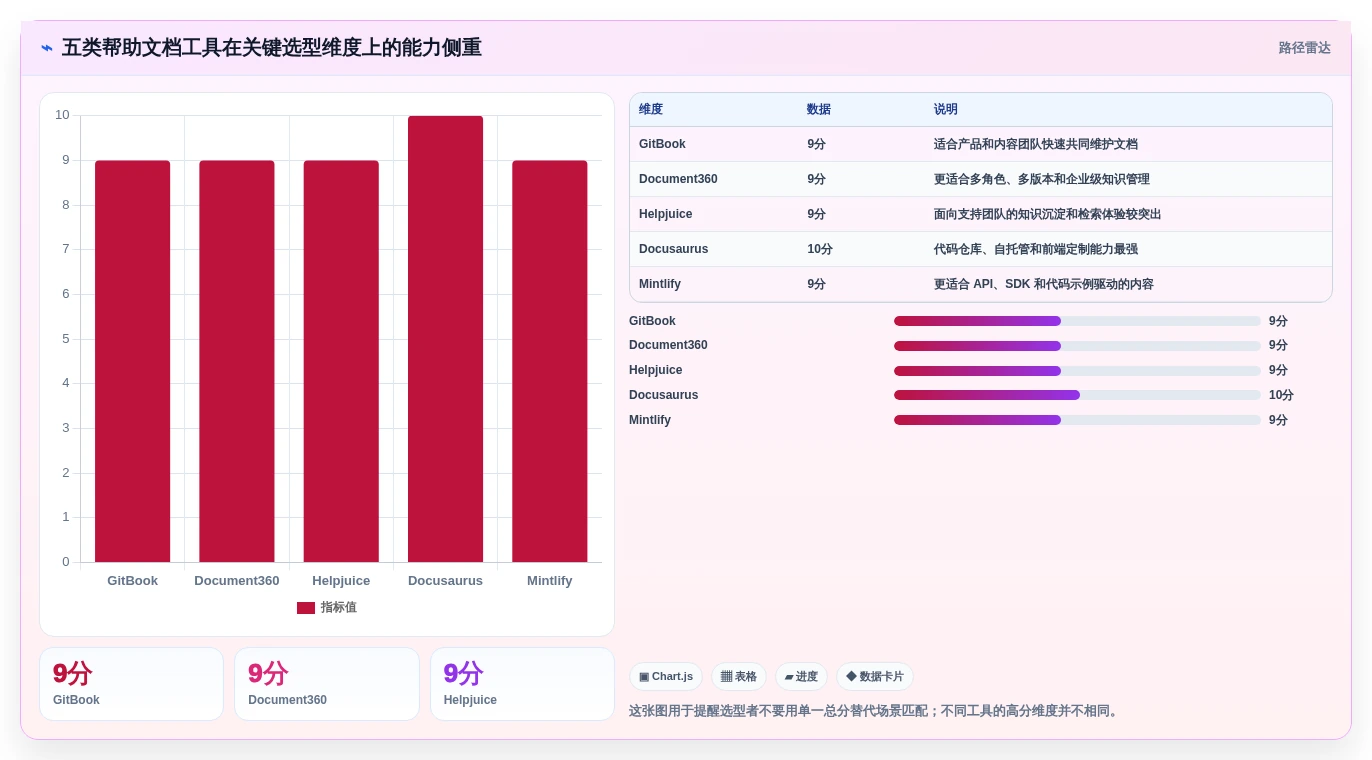Click 更适合多角色、多版本和企业级知识管理 description
Viewport: 1372px width, 760px height.
[1042, 179]
